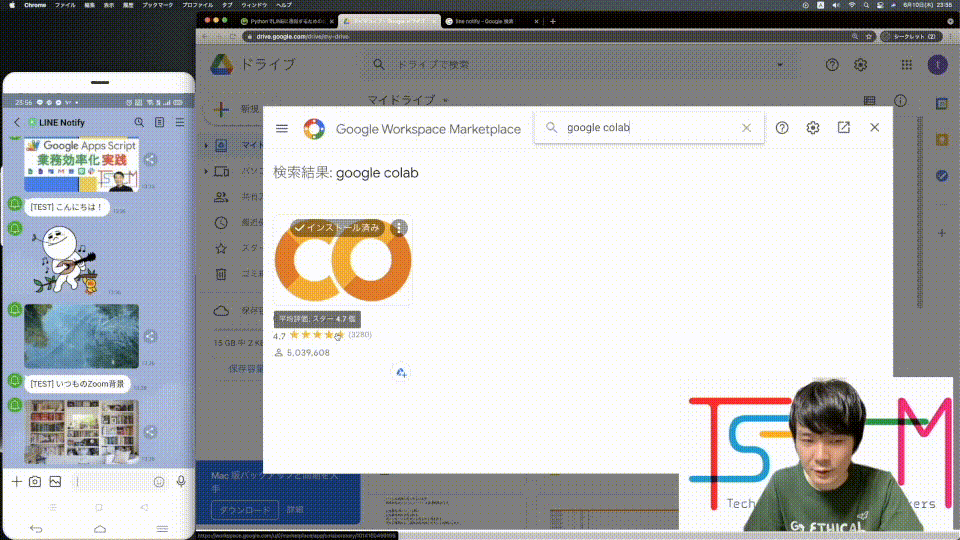Tap the Android home navigation button
The height and width of the screenshot is (540, 960).
(x=100, y=529)
